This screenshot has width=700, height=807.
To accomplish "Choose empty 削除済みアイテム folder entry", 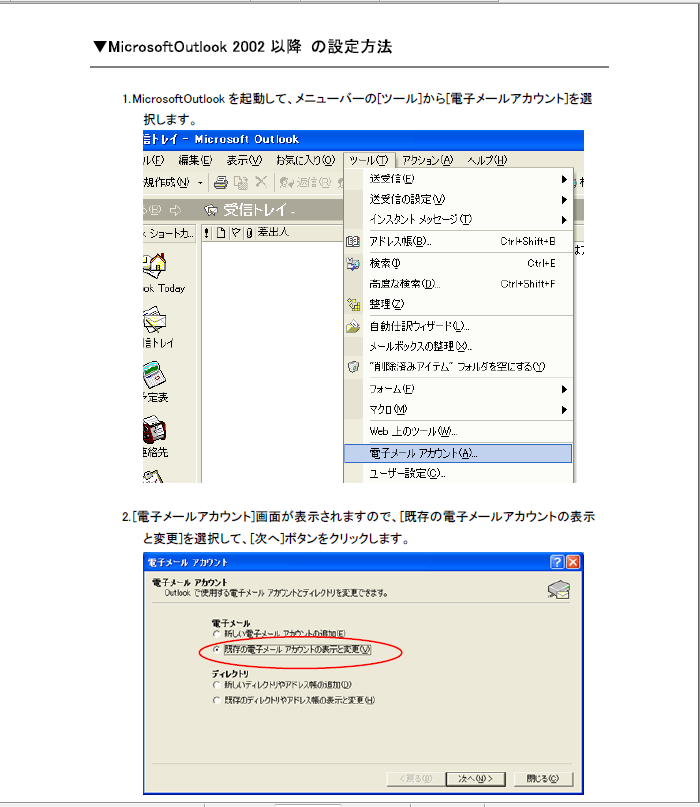I will 458,366.
